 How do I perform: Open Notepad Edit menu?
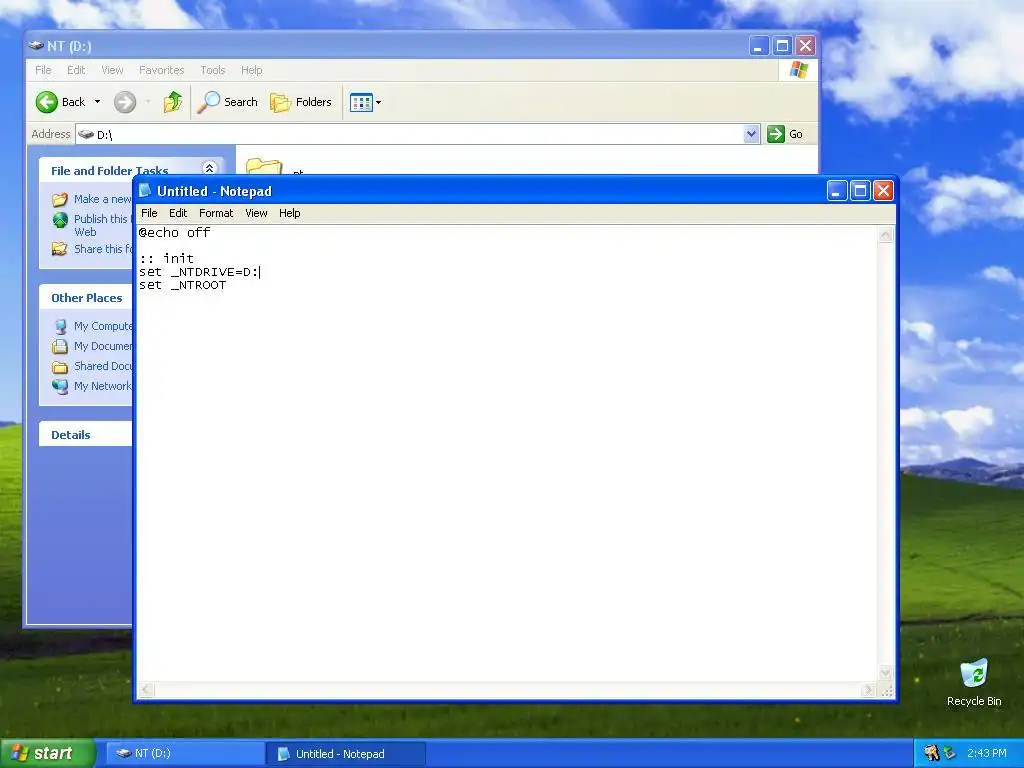click(178, 213)
